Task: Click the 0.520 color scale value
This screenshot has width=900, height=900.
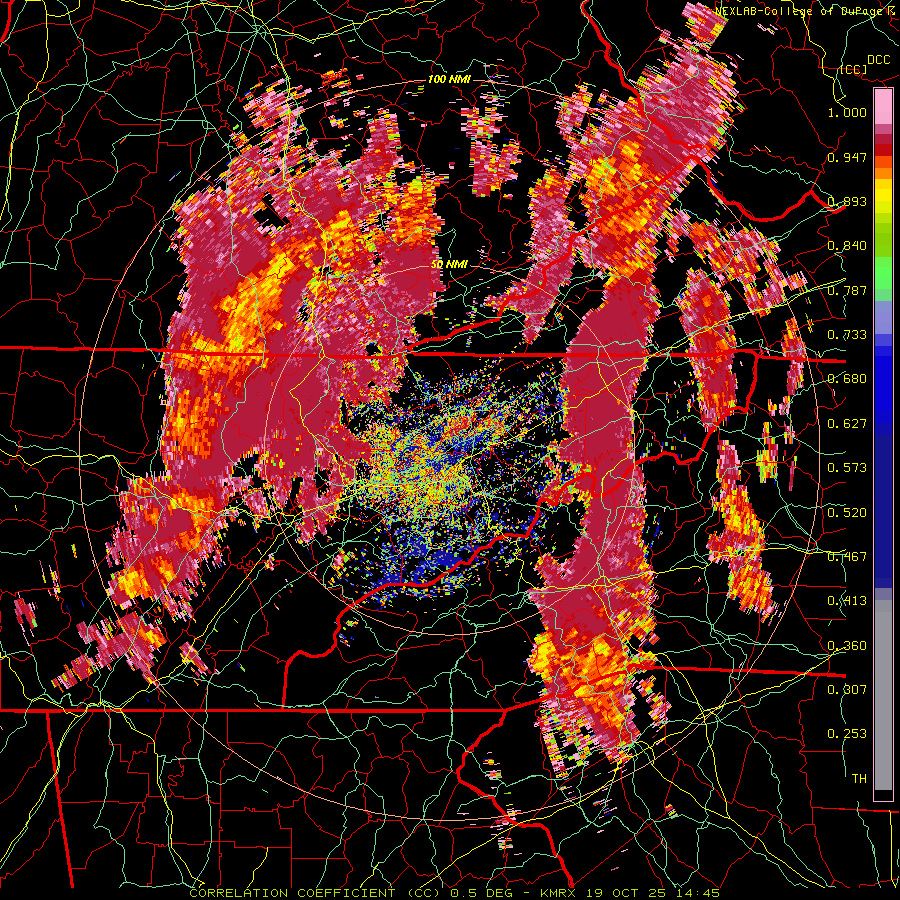Action: 847,513
